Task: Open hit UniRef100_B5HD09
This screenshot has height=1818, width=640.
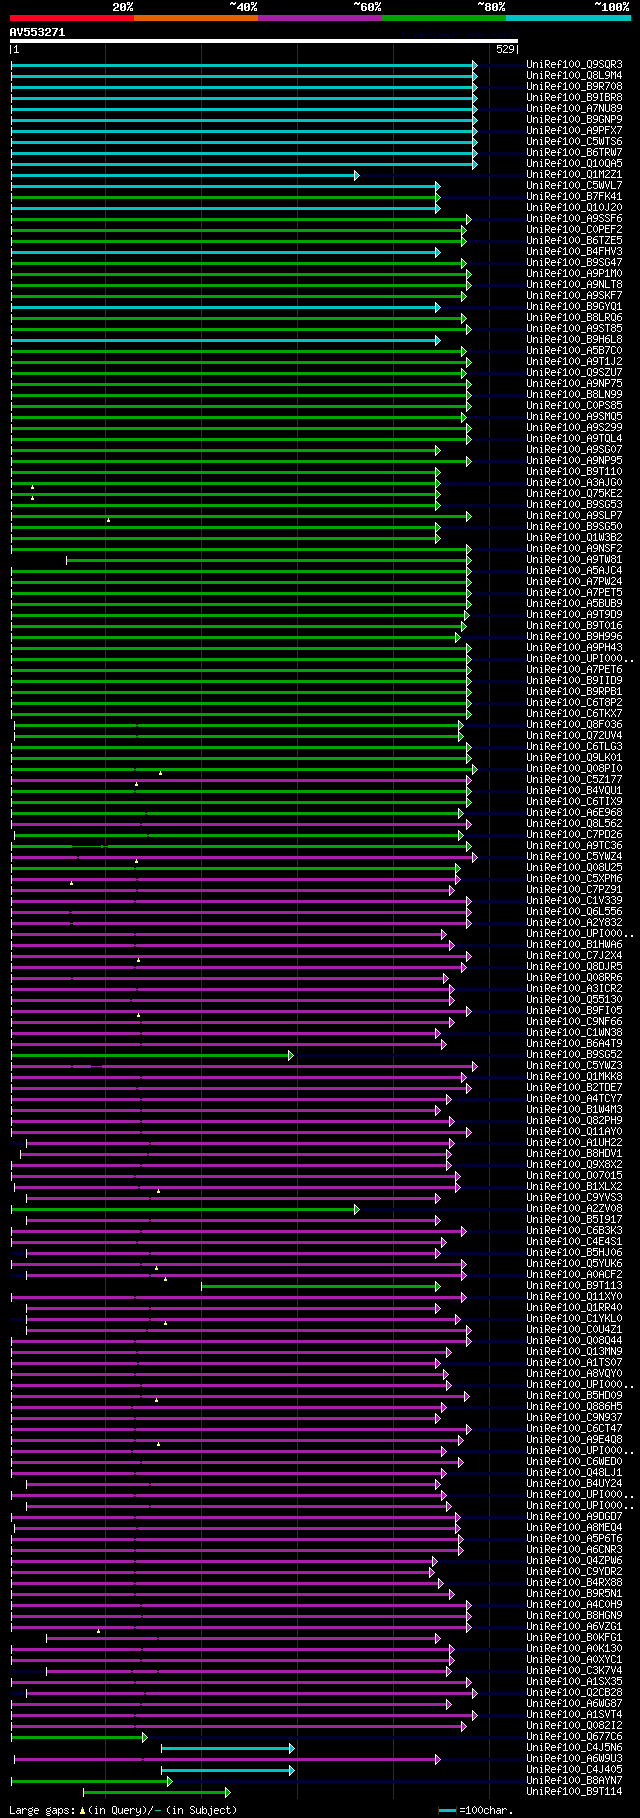Action: (574, 1396)
